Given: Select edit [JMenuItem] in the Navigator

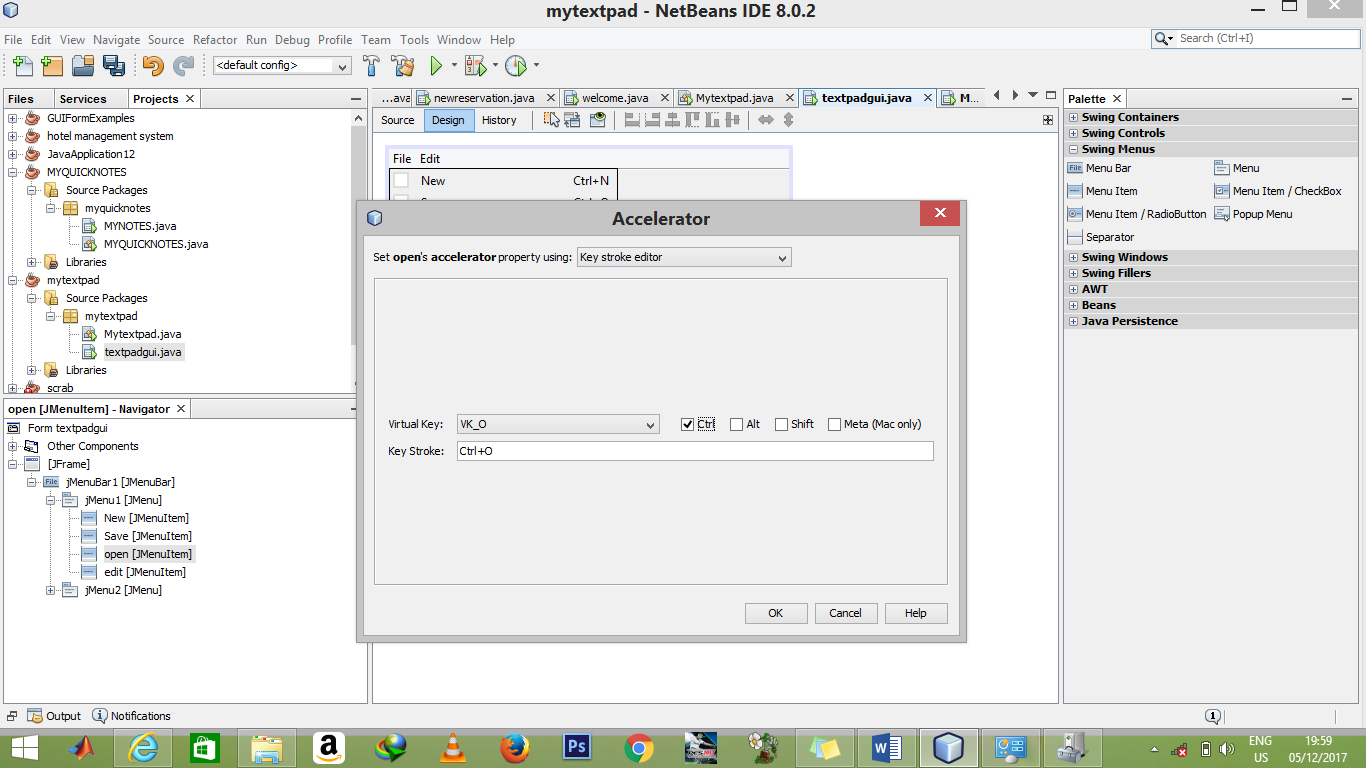Looking at the screenshot, I should tap(144, 572).
